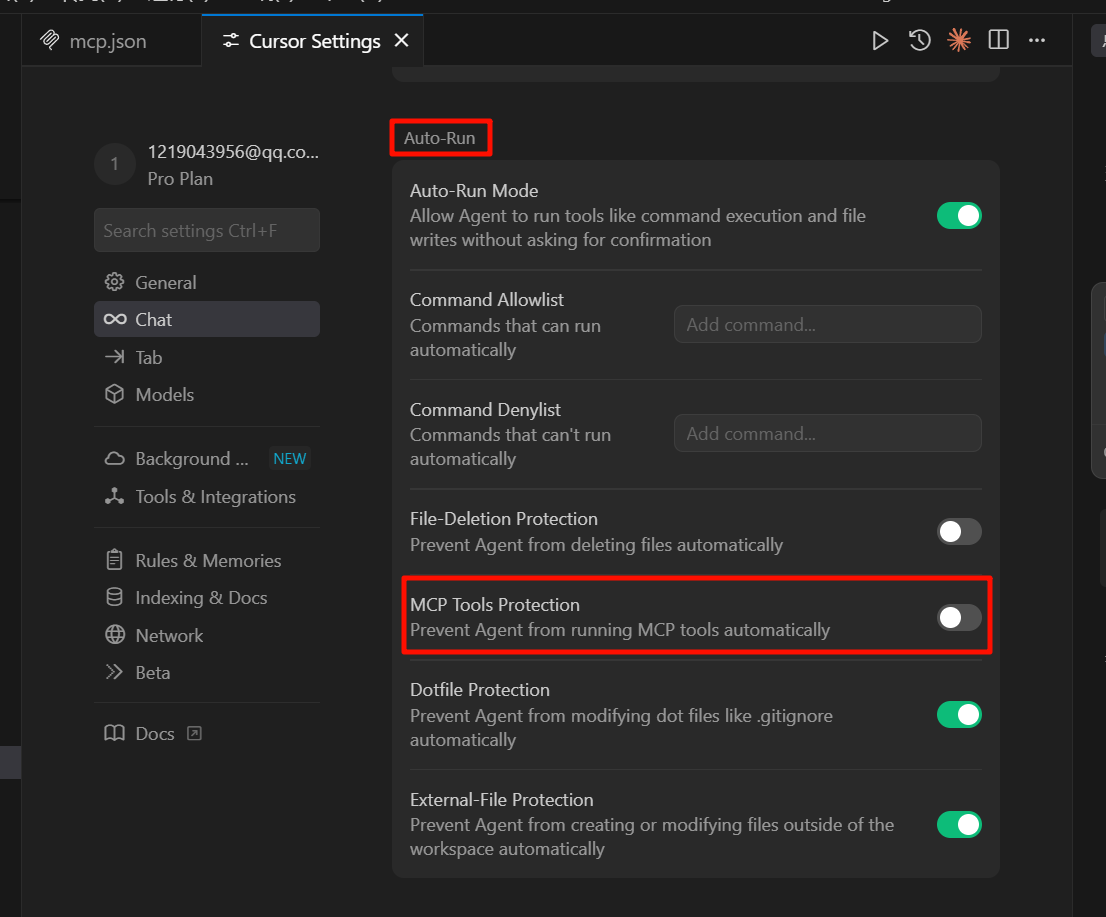The height and width of the screenshot is (917, 1106).
Task: Click the Auto-Run section heading
Action: click(x=439, y=138)
